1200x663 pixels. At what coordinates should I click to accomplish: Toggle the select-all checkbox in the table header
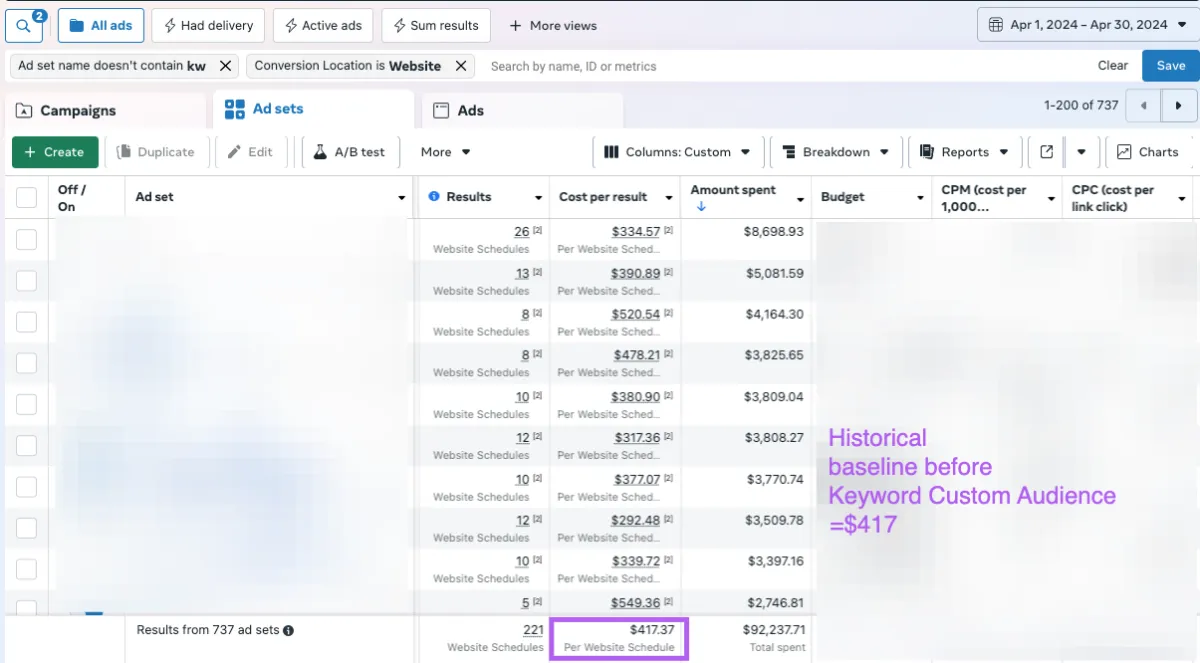pos(26,197)
